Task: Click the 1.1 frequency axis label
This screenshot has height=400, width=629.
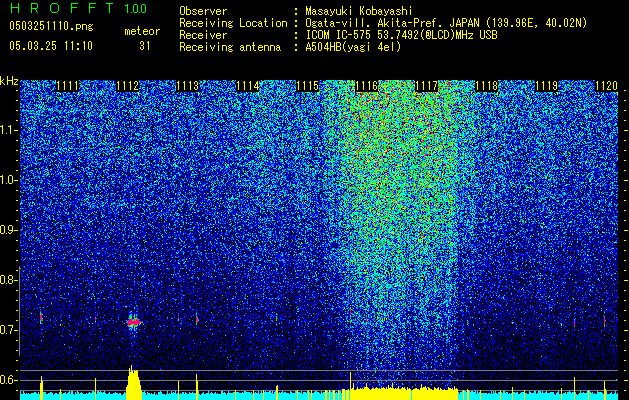Action: pyautogui.click(x=9, y=130)
